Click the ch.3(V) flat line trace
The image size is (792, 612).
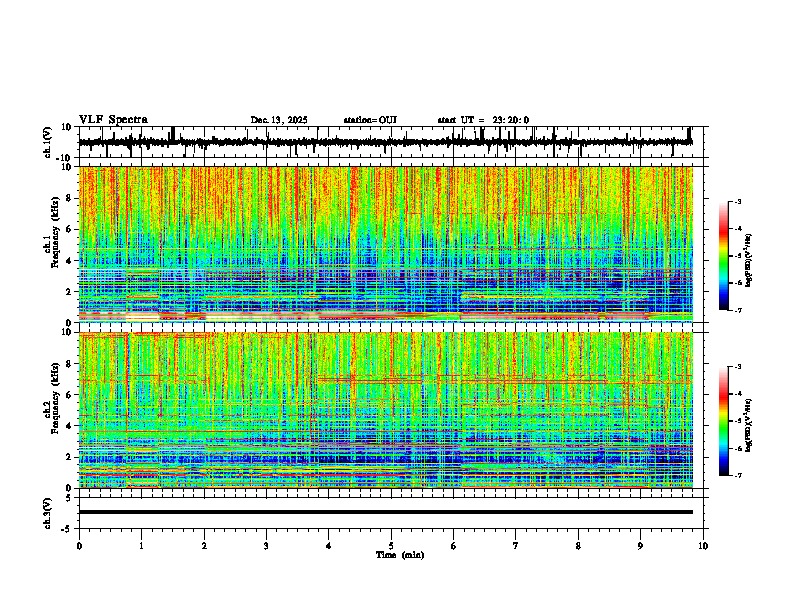click(386, 512)
